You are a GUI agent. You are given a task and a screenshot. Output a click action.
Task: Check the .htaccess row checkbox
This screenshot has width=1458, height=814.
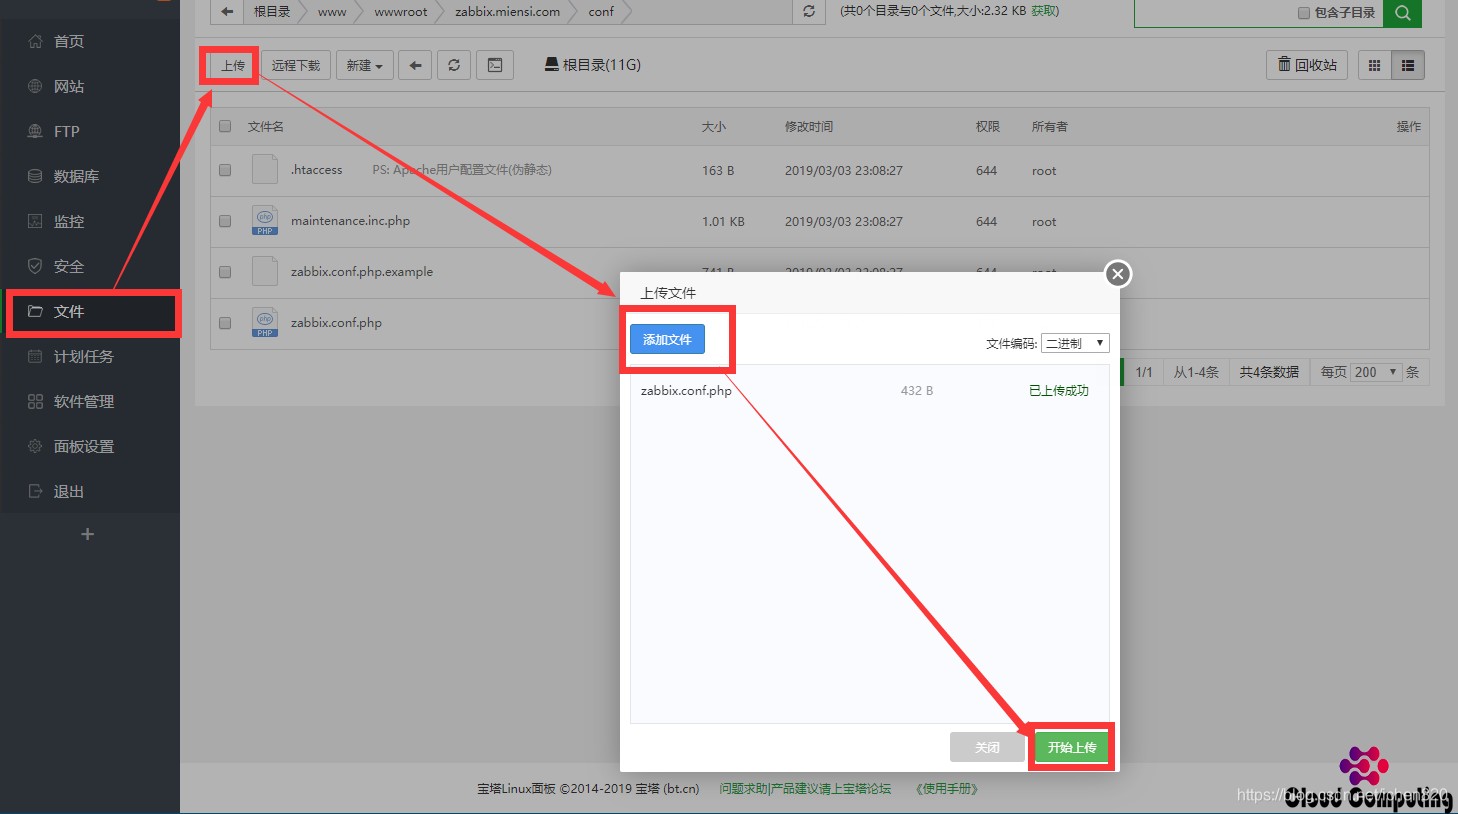coord(225,170)
